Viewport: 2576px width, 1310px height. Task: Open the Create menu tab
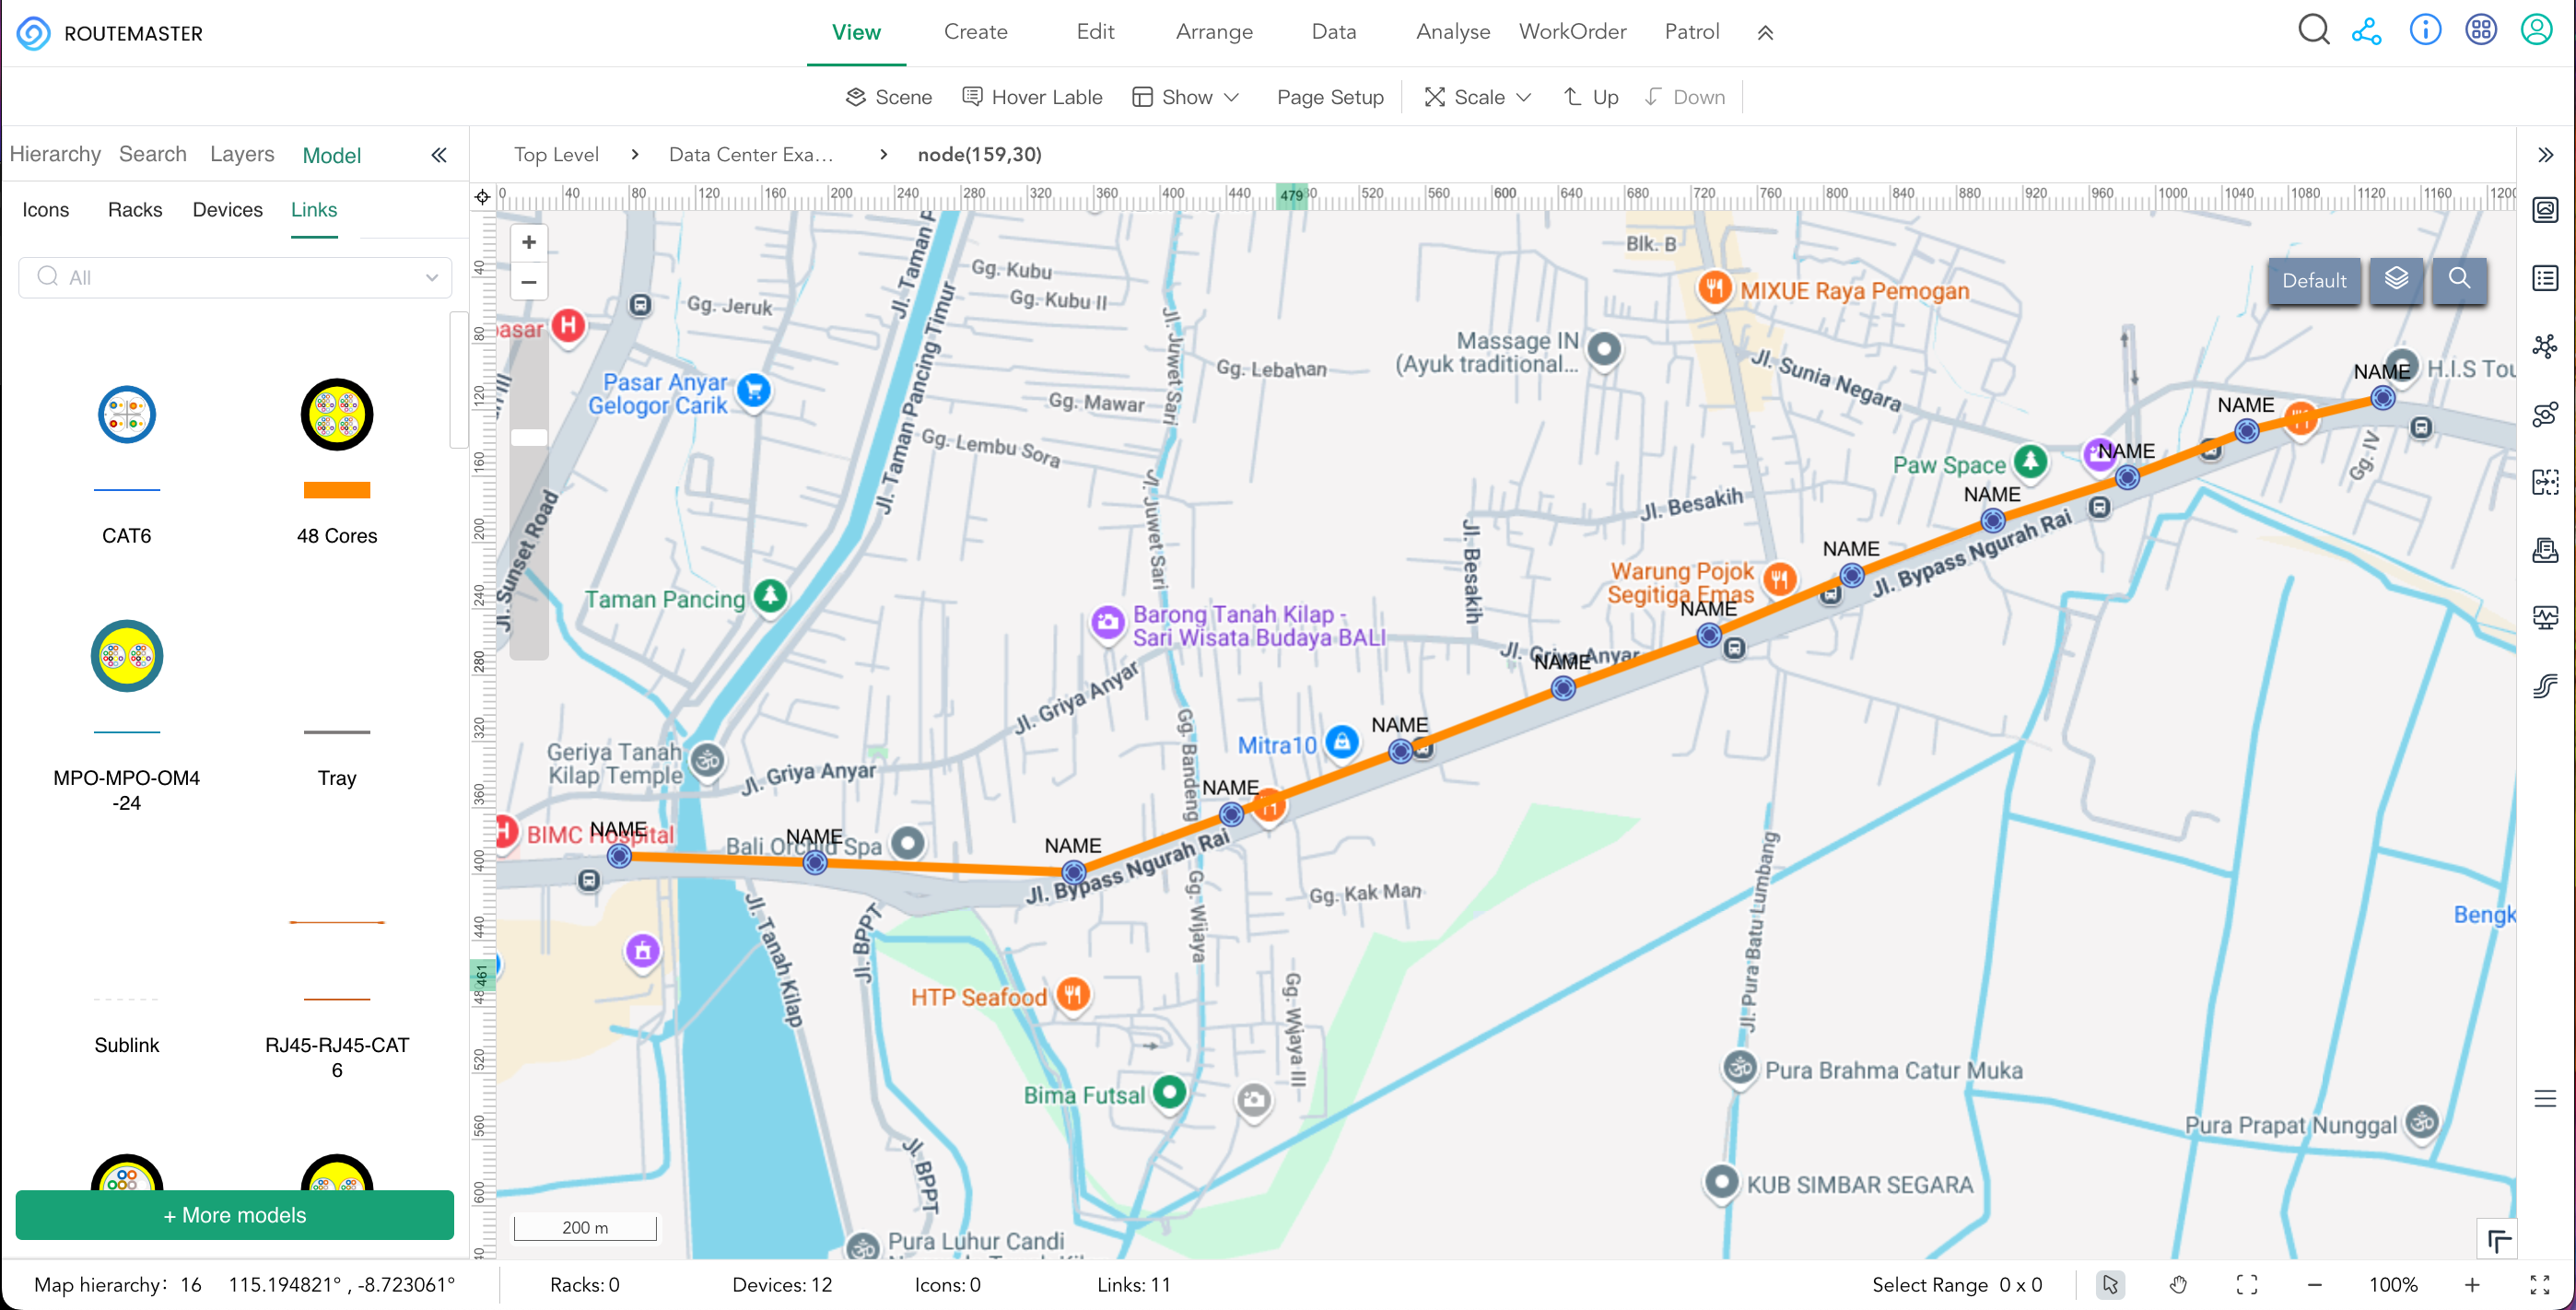pos(975,32)
